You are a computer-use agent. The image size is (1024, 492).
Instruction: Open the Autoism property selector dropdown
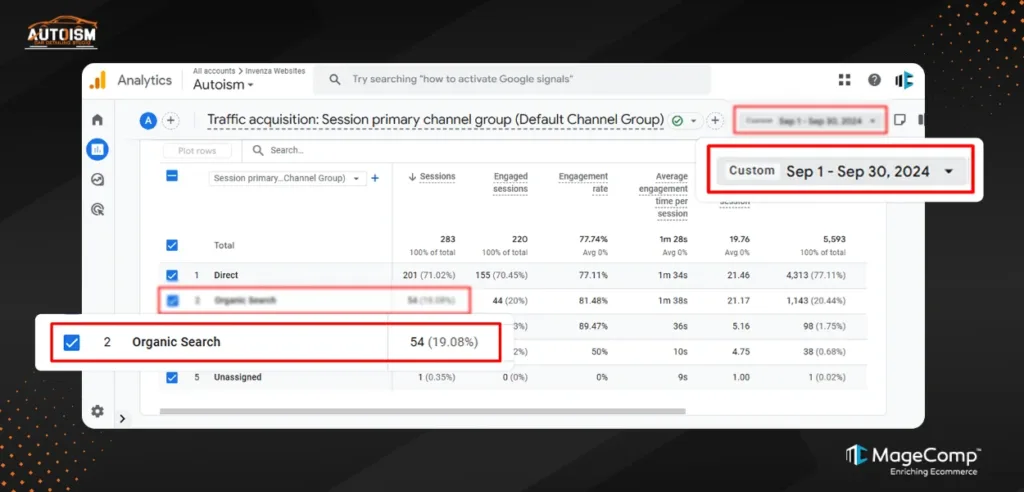(x=222, y=85)
